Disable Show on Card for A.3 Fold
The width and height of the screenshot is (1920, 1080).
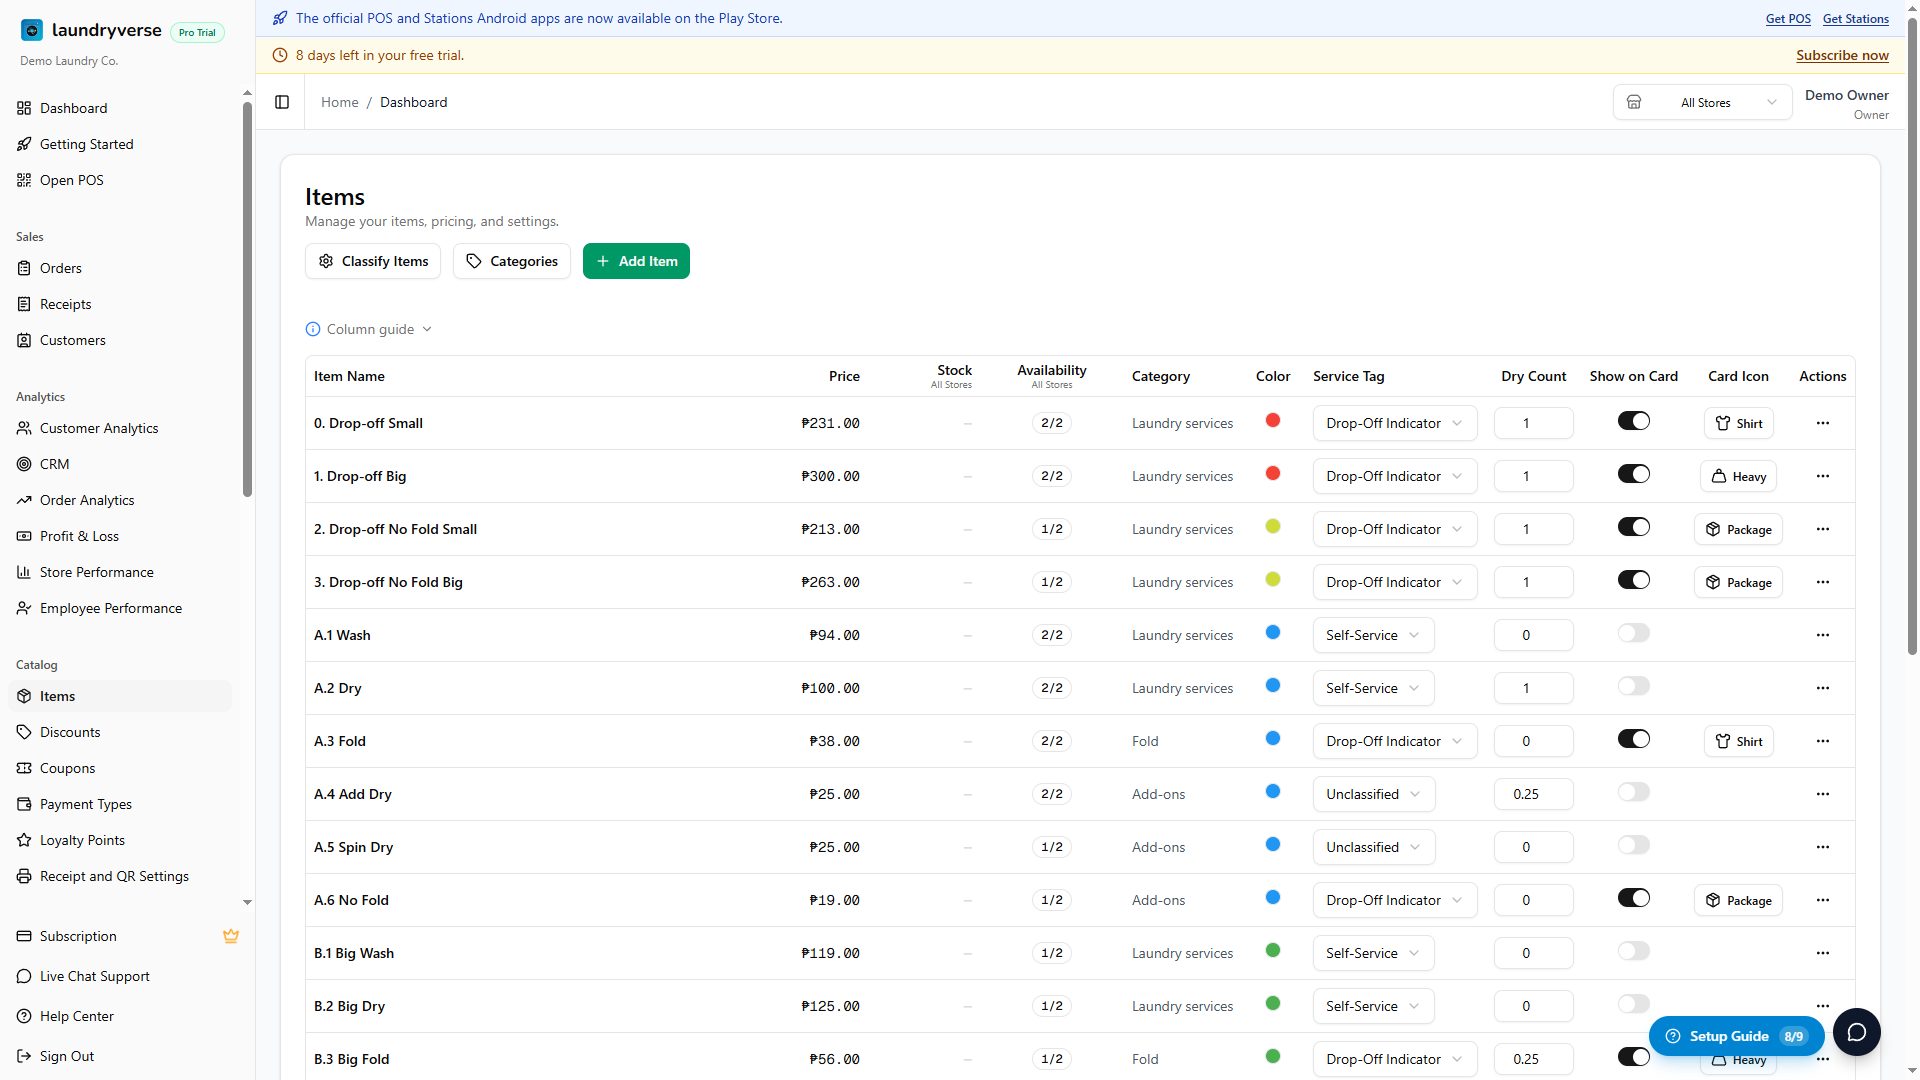tap(1634, 739)
